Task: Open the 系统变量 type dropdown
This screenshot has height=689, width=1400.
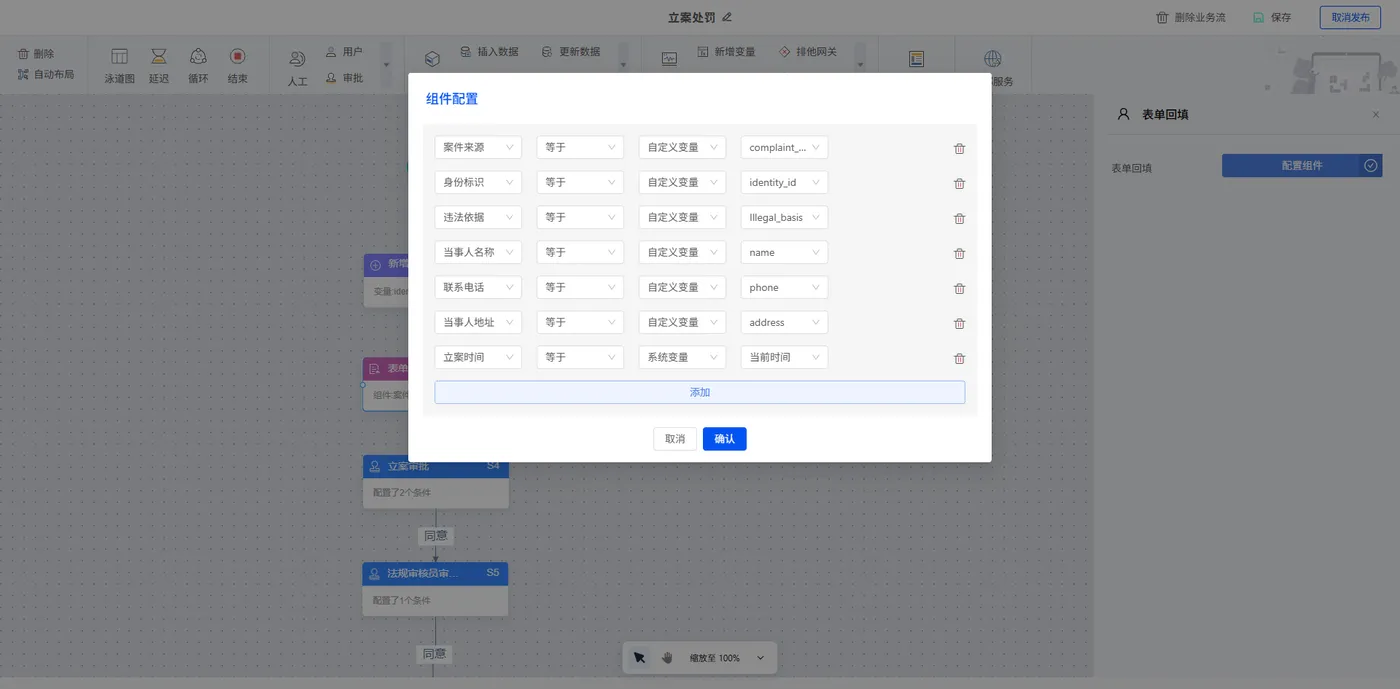Action: [682, 357]
